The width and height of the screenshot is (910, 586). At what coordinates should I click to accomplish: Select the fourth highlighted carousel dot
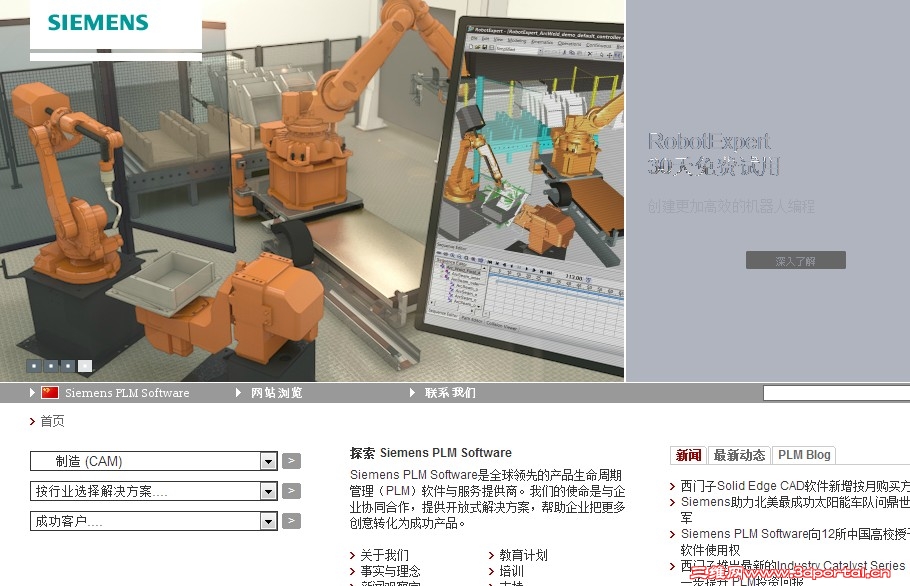click(85, 366)
